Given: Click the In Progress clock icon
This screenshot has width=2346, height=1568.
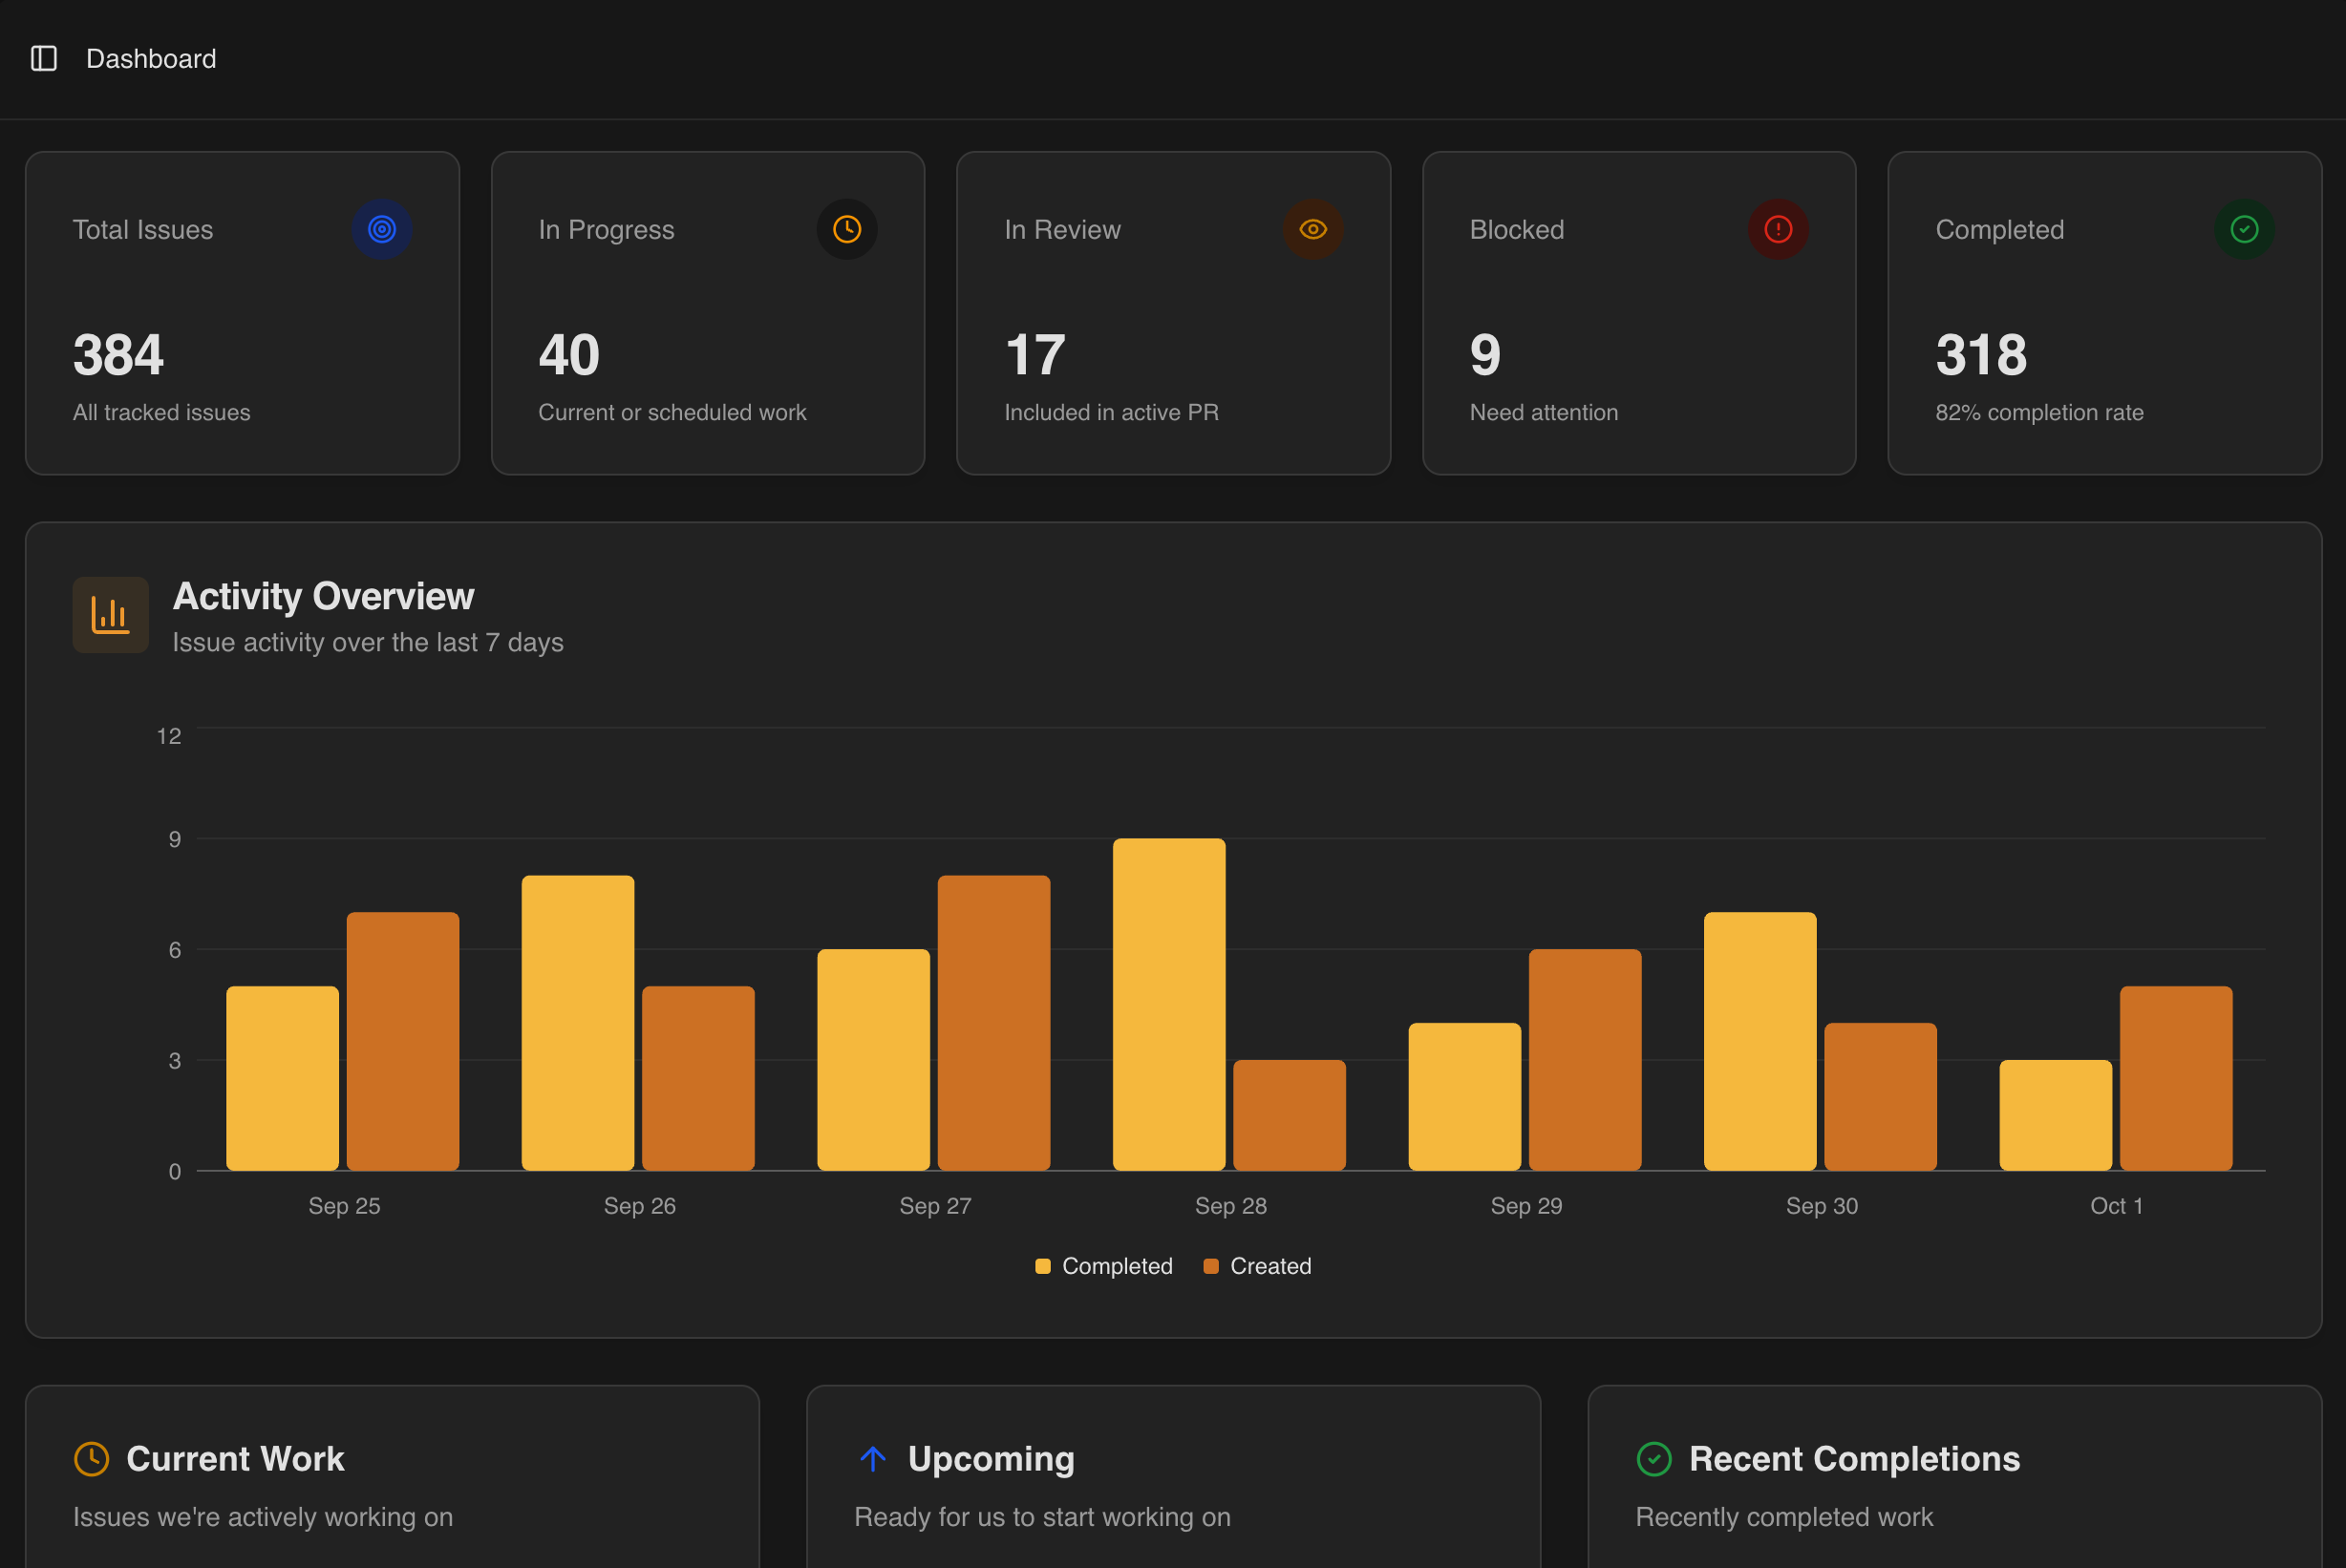Looking at the screenshot, I should [x=847, y=229].
